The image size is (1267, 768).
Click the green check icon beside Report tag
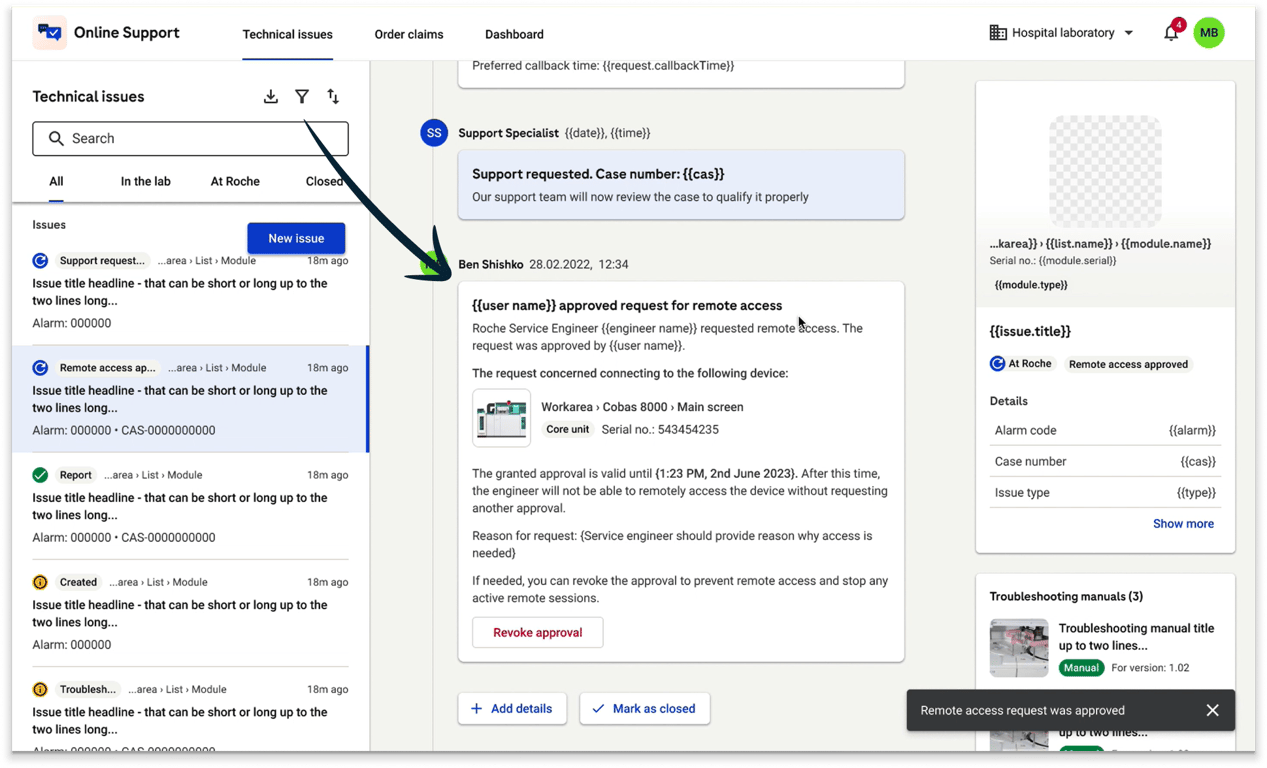(x=40, y=475)
